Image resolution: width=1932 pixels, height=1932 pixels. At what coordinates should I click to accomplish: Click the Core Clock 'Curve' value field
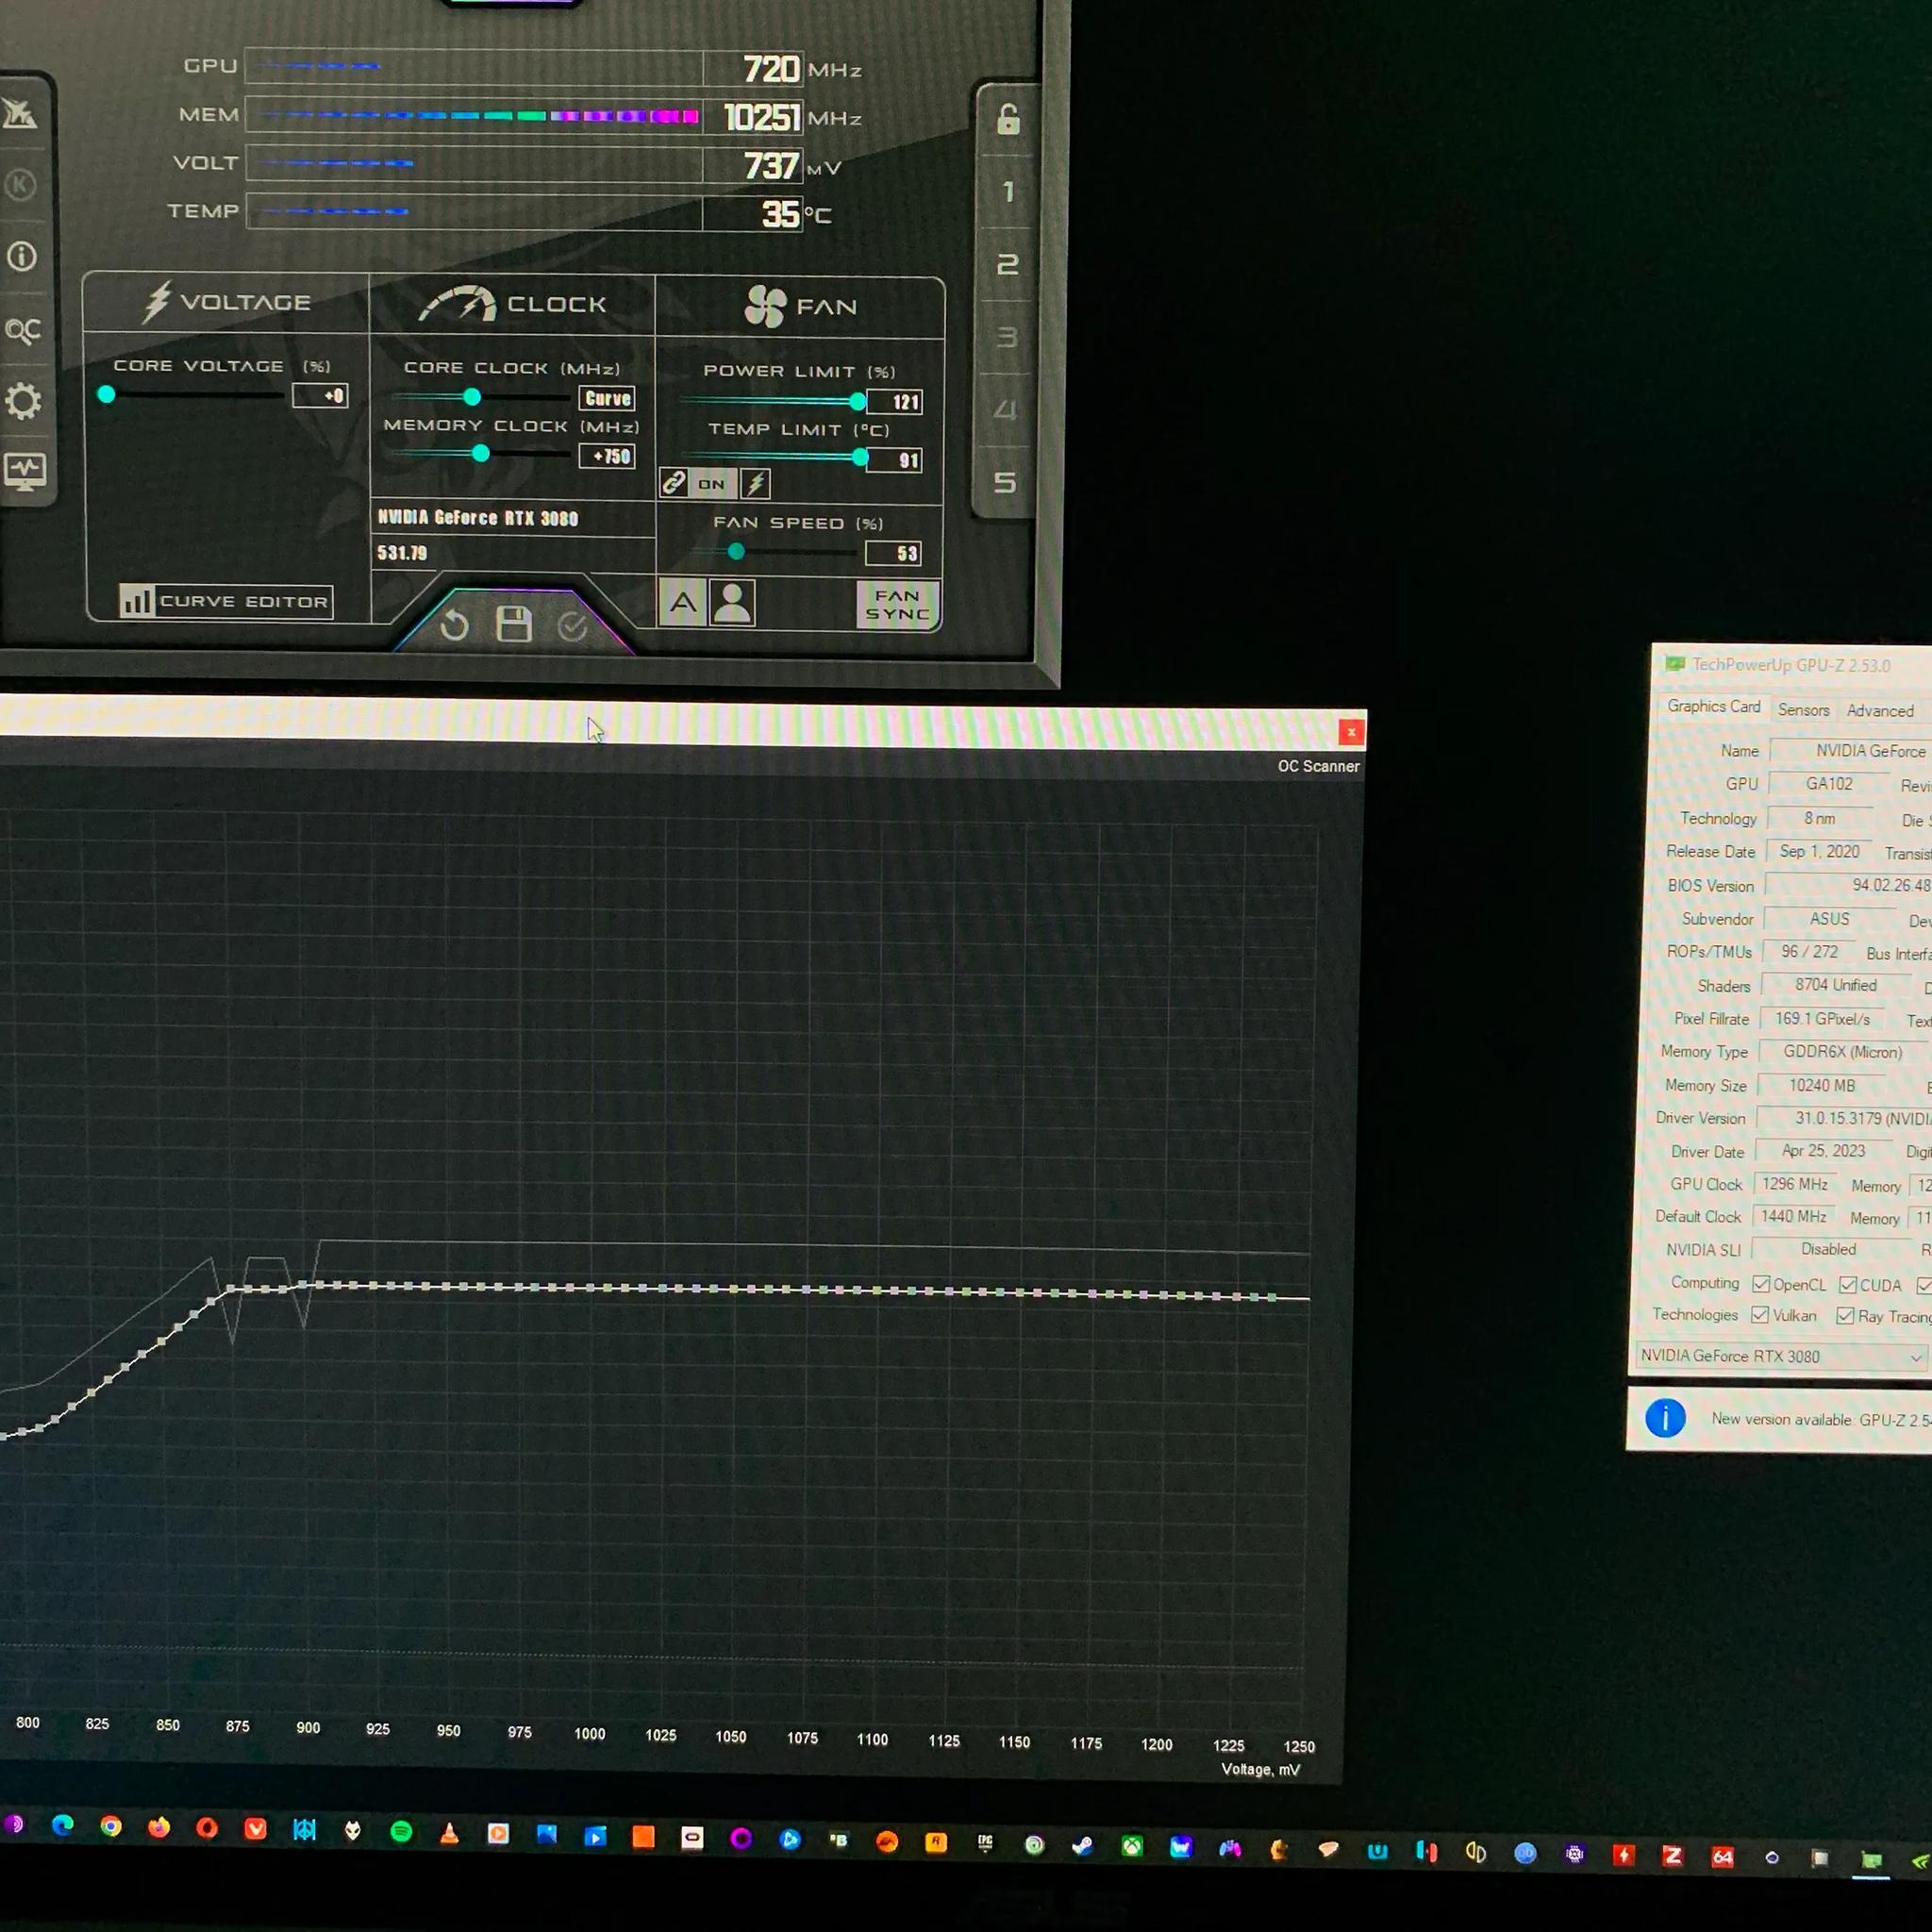(607, 398)
